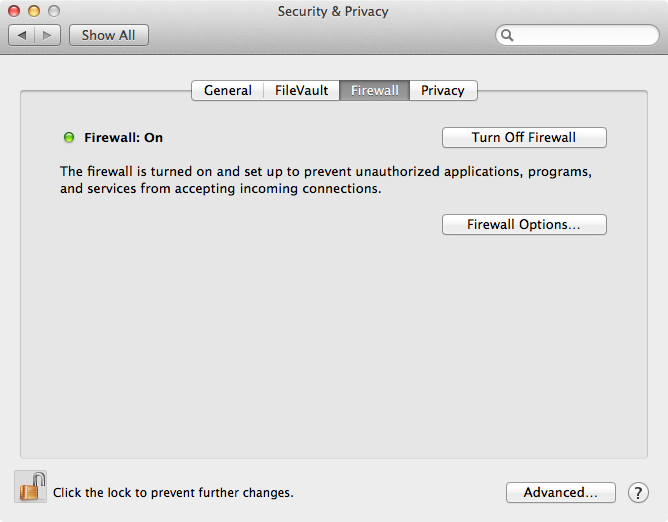Click the magnifying glass search icon

(507, 35)
